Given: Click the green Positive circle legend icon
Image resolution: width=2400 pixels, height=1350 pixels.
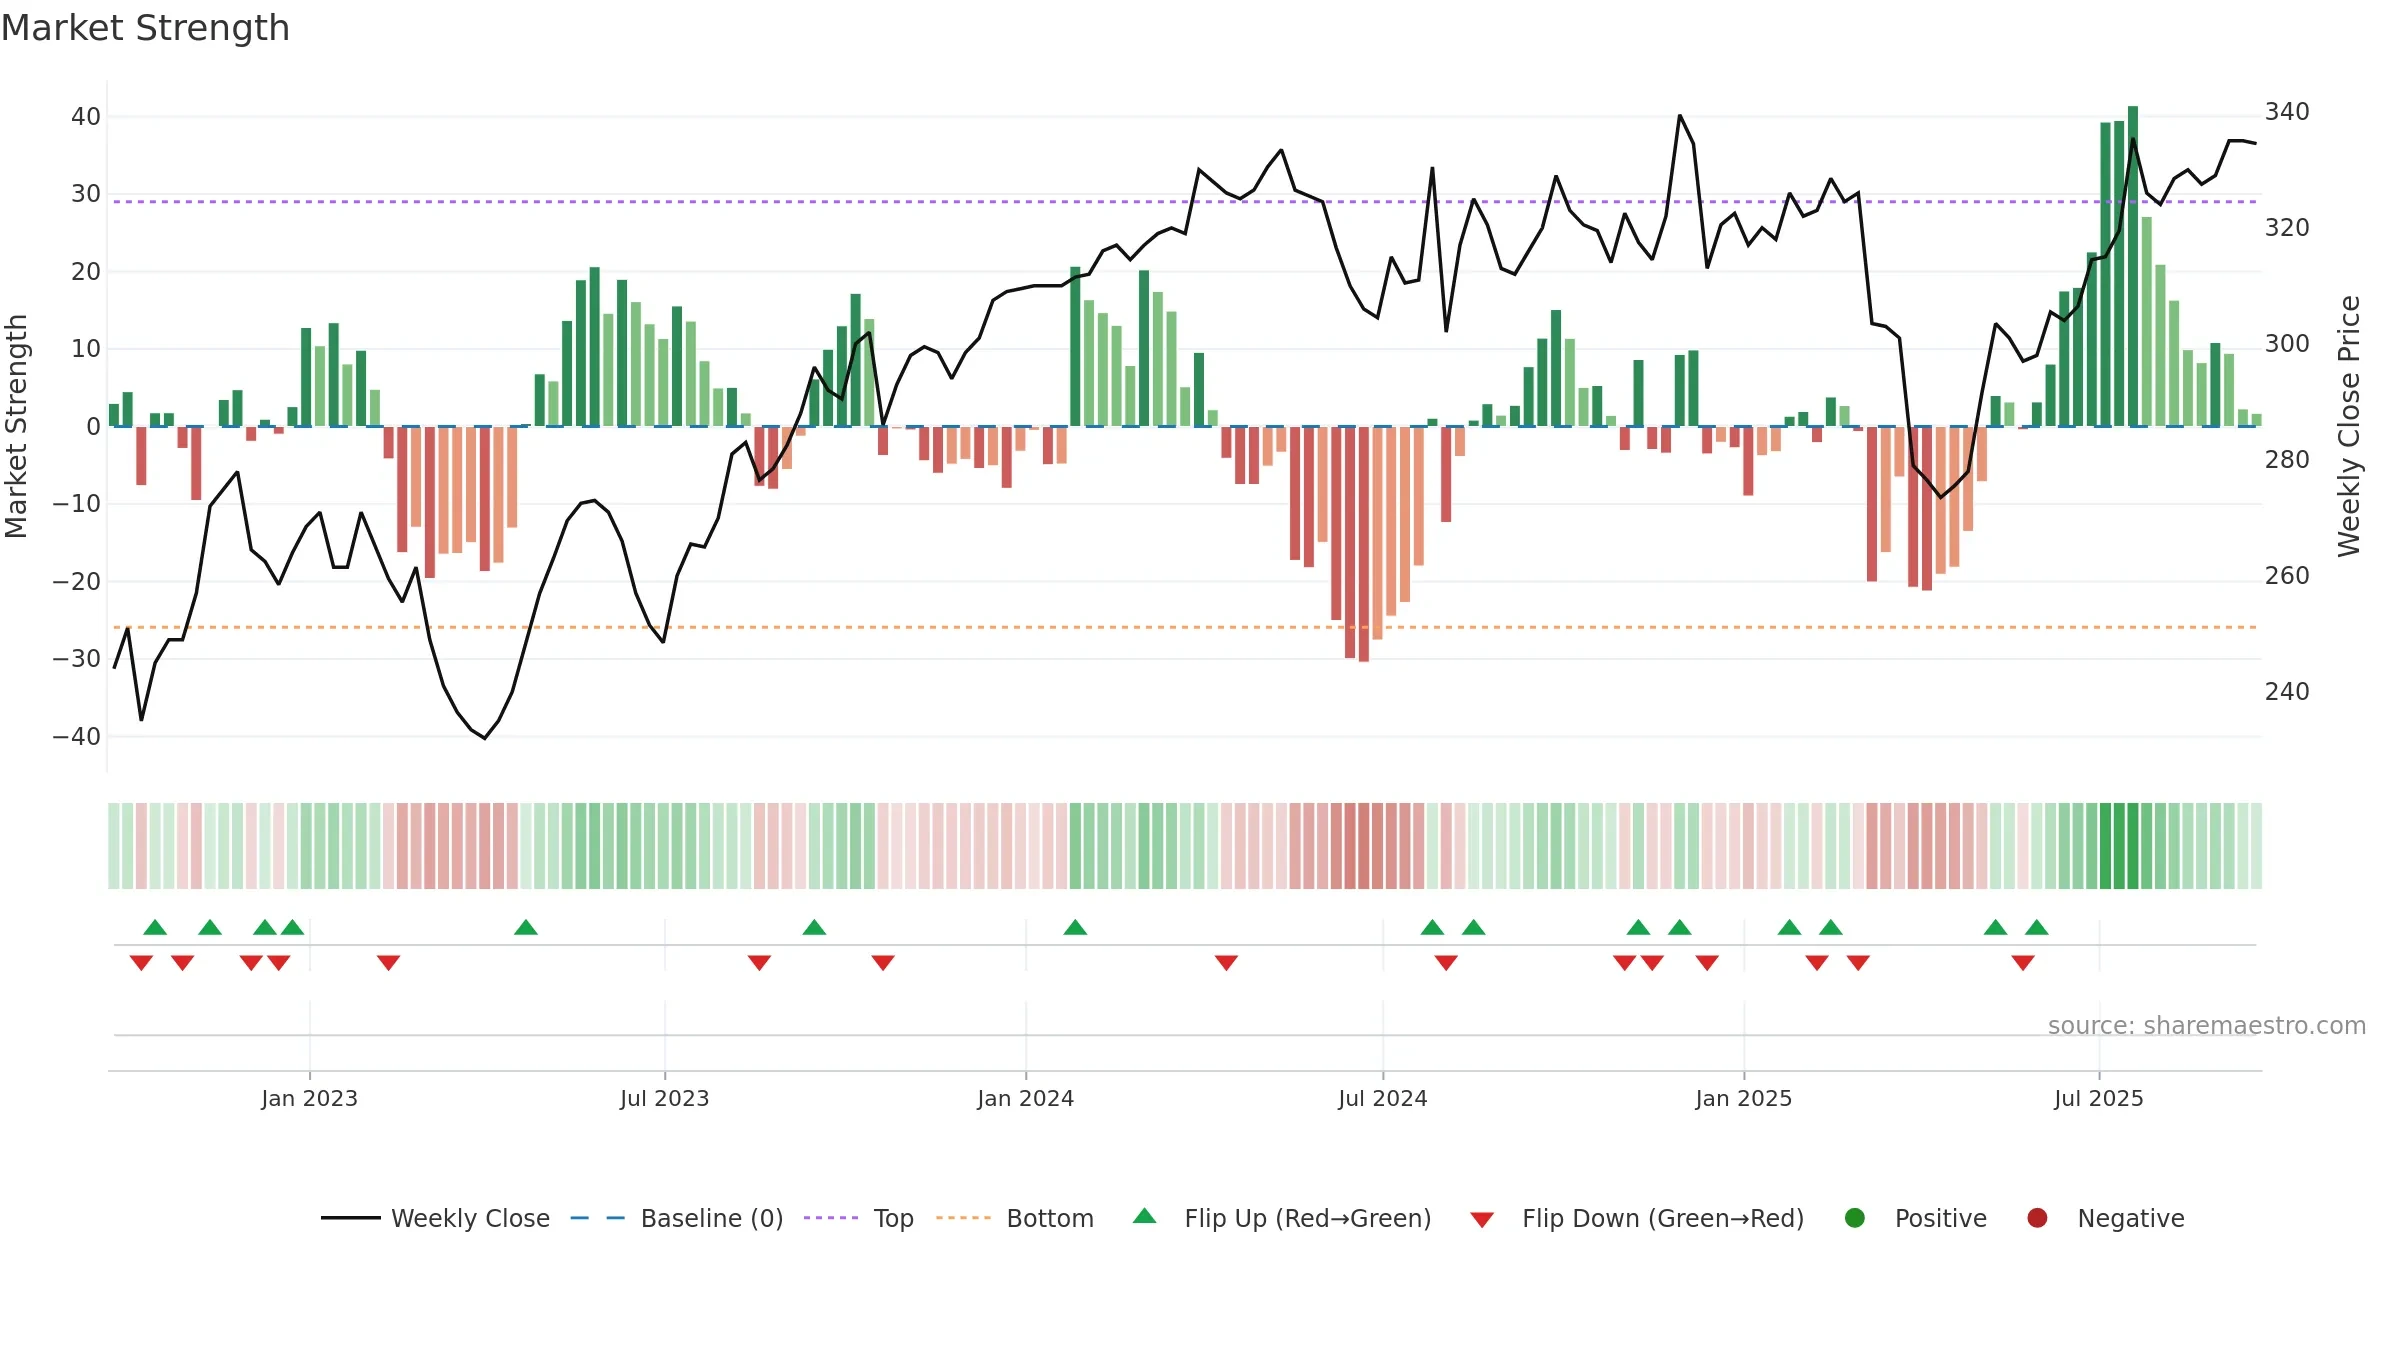Looking at the screenshot, I should [1854, 1218].
